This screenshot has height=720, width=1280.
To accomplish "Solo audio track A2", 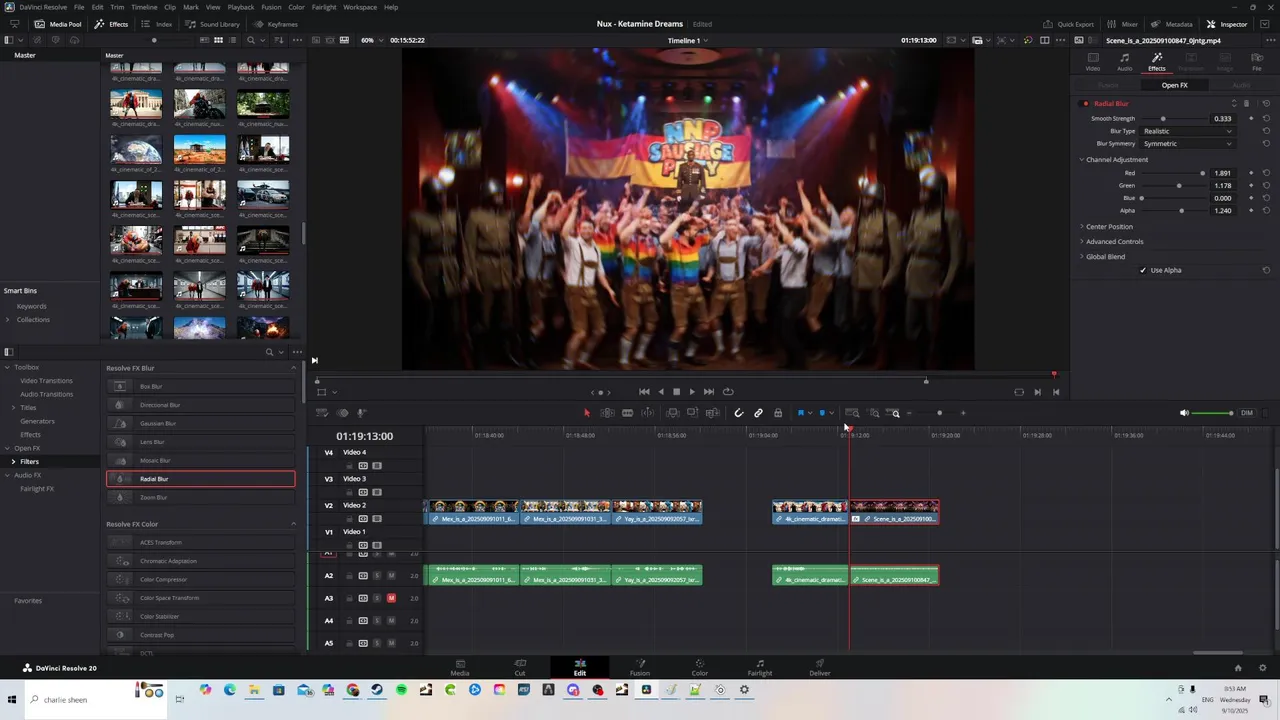I will (x=377, y=576).
